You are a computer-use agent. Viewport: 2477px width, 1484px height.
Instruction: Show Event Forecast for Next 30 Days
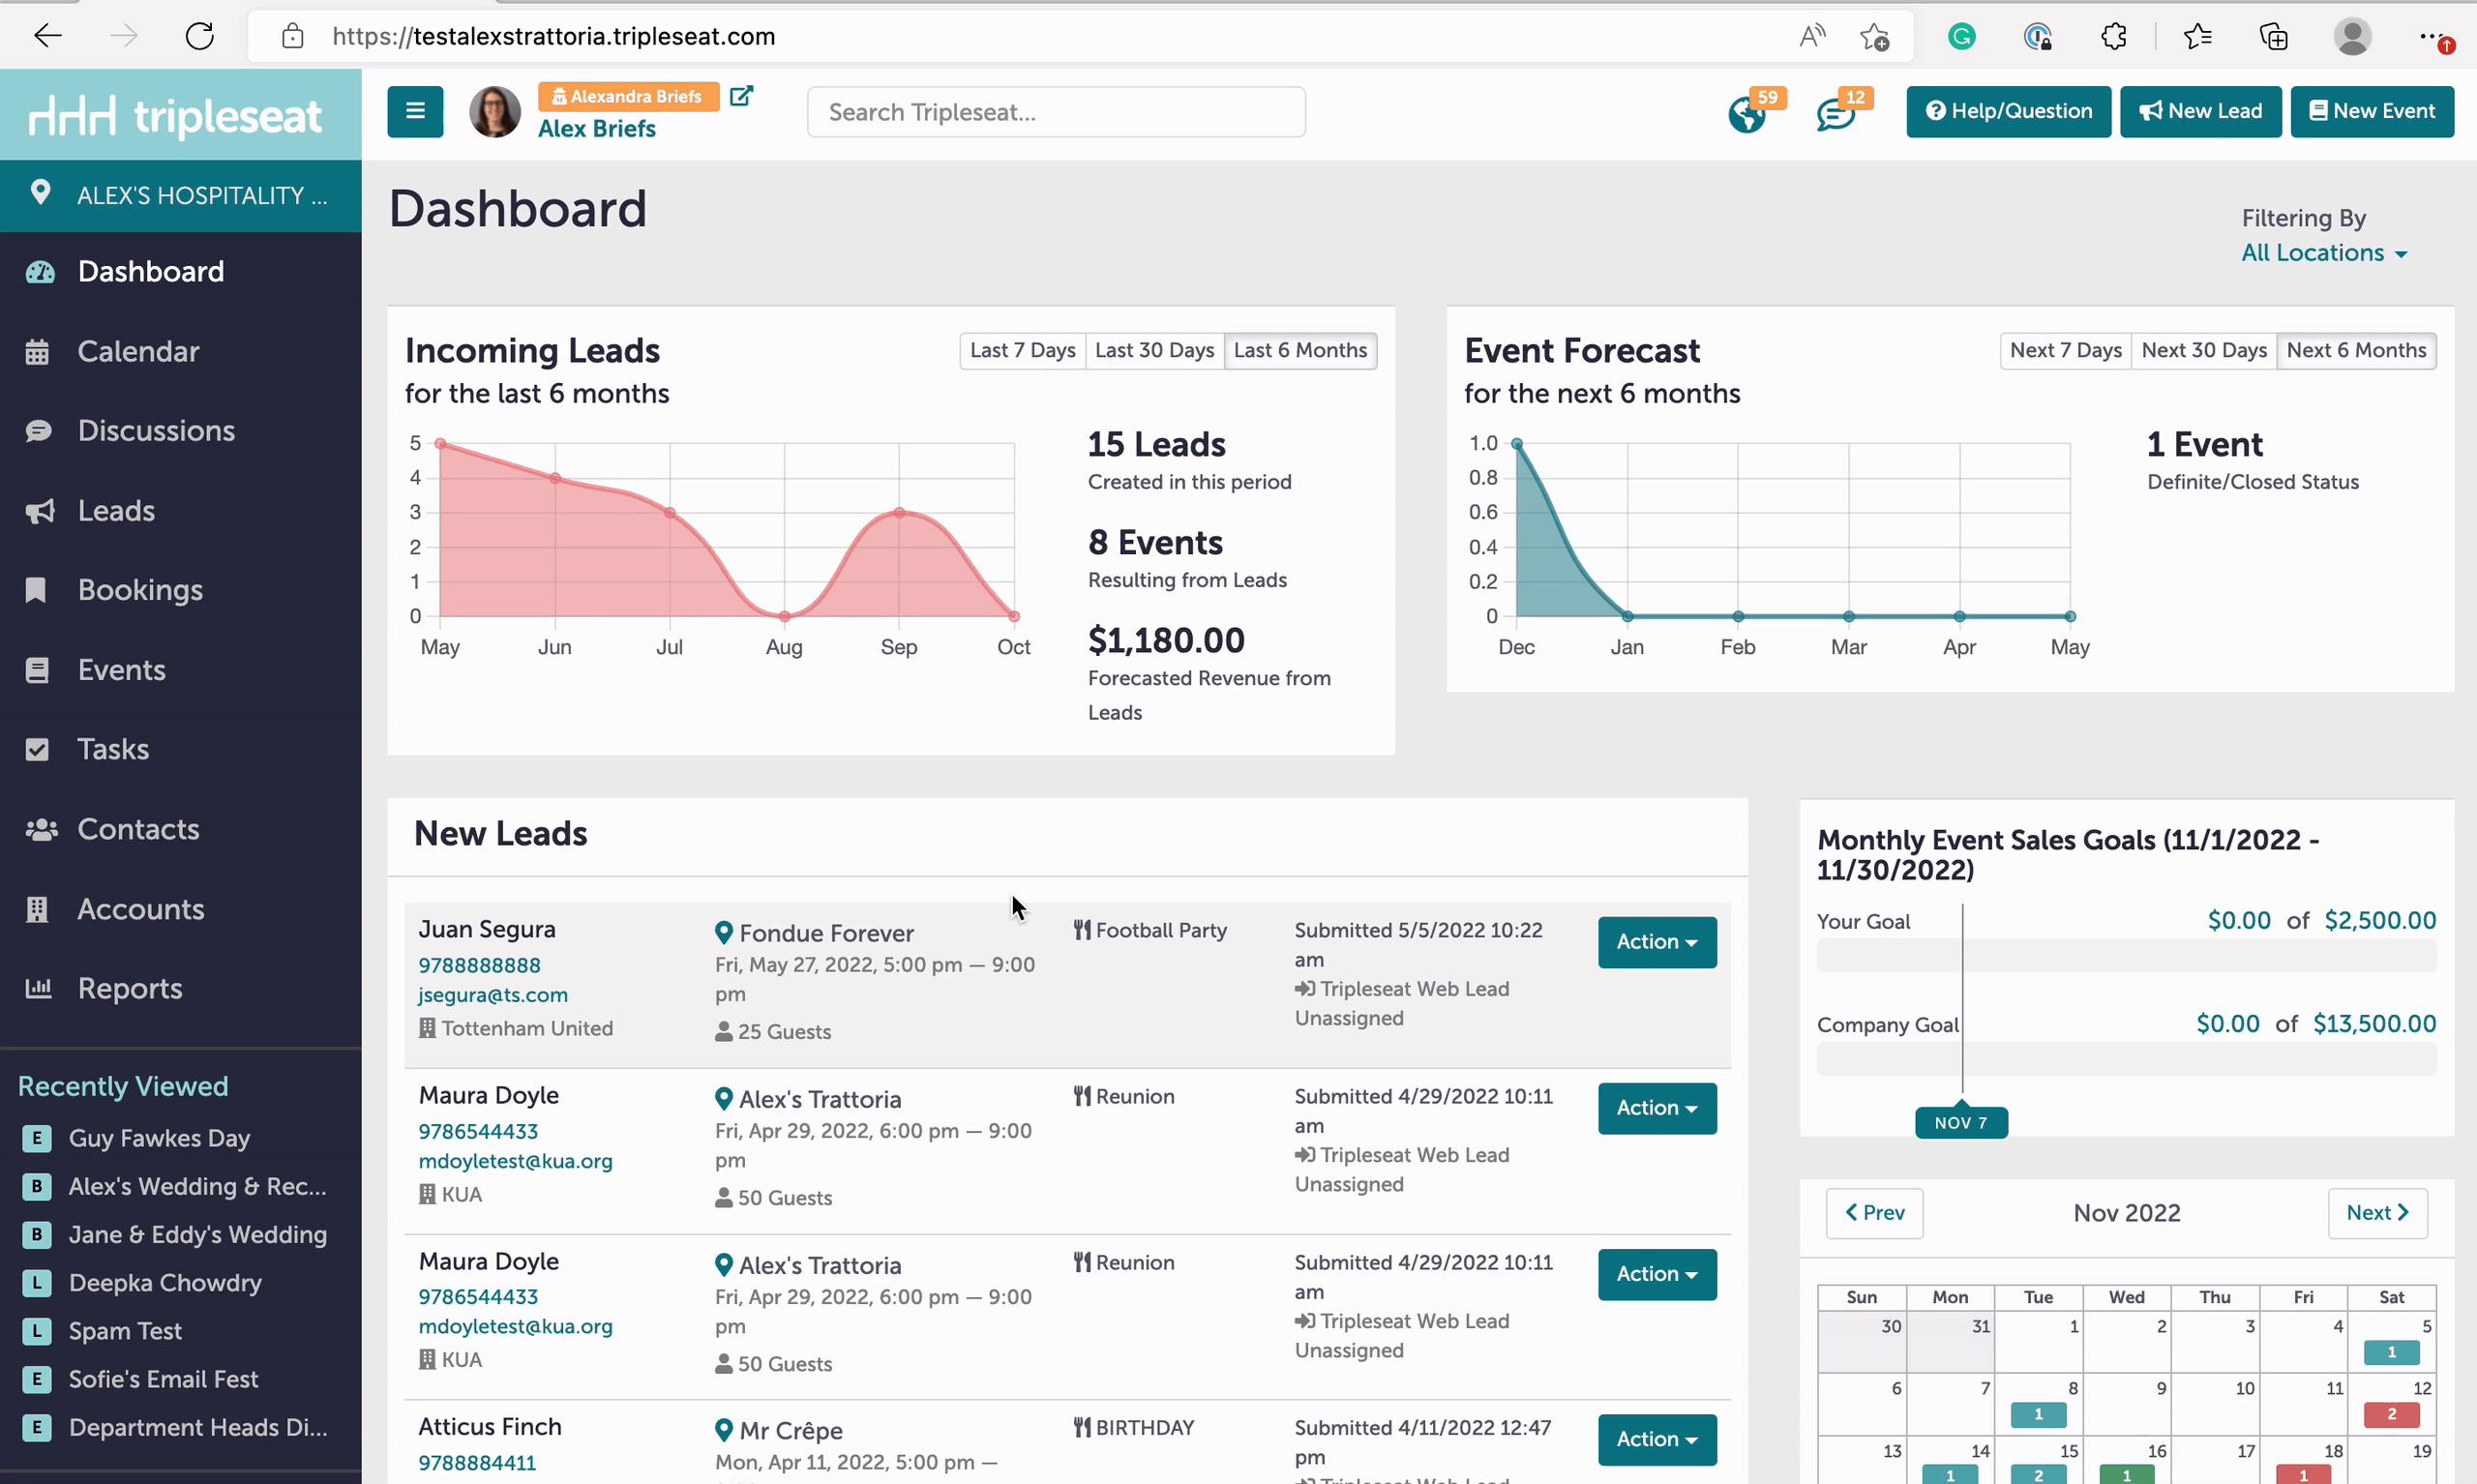coord(2204,350)
